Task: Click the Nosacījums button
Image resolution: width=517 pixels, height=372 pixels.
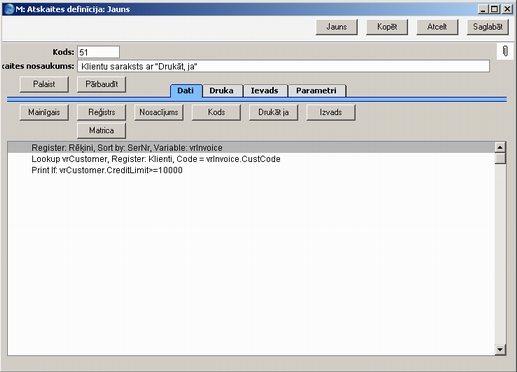Action: coord(159,112)
